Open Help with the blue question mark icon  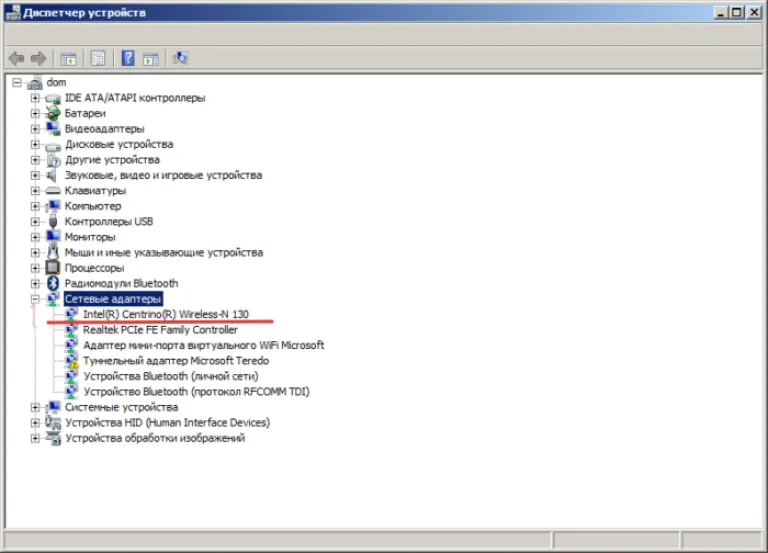pyautogui.click(x=128, y=58)
